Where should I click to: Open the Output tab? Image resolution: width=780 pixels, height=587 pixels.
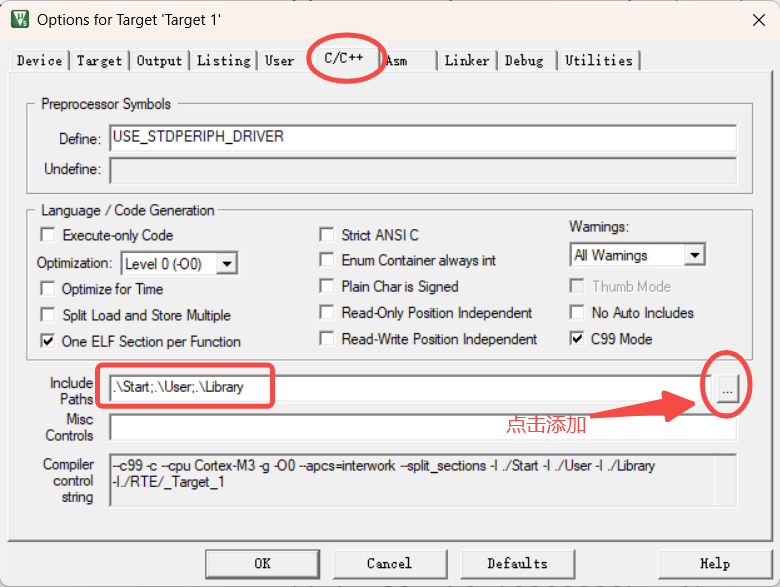tap(159, 61)
